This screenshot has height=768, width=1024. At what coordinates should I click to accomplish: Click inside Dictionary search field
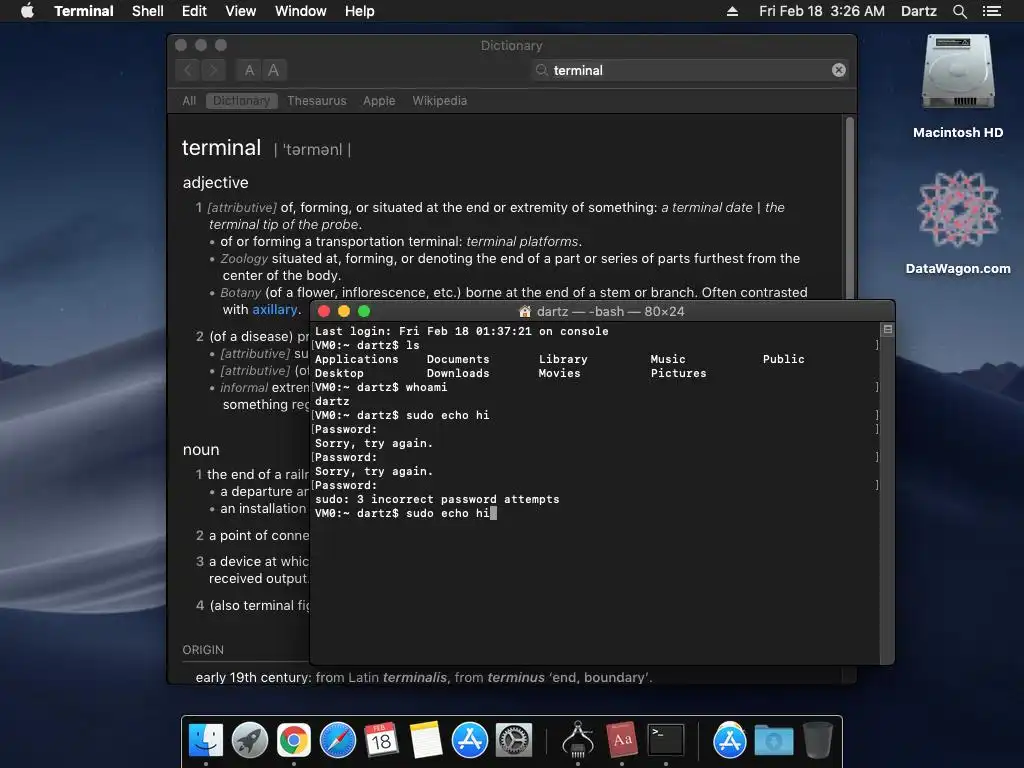689,70
